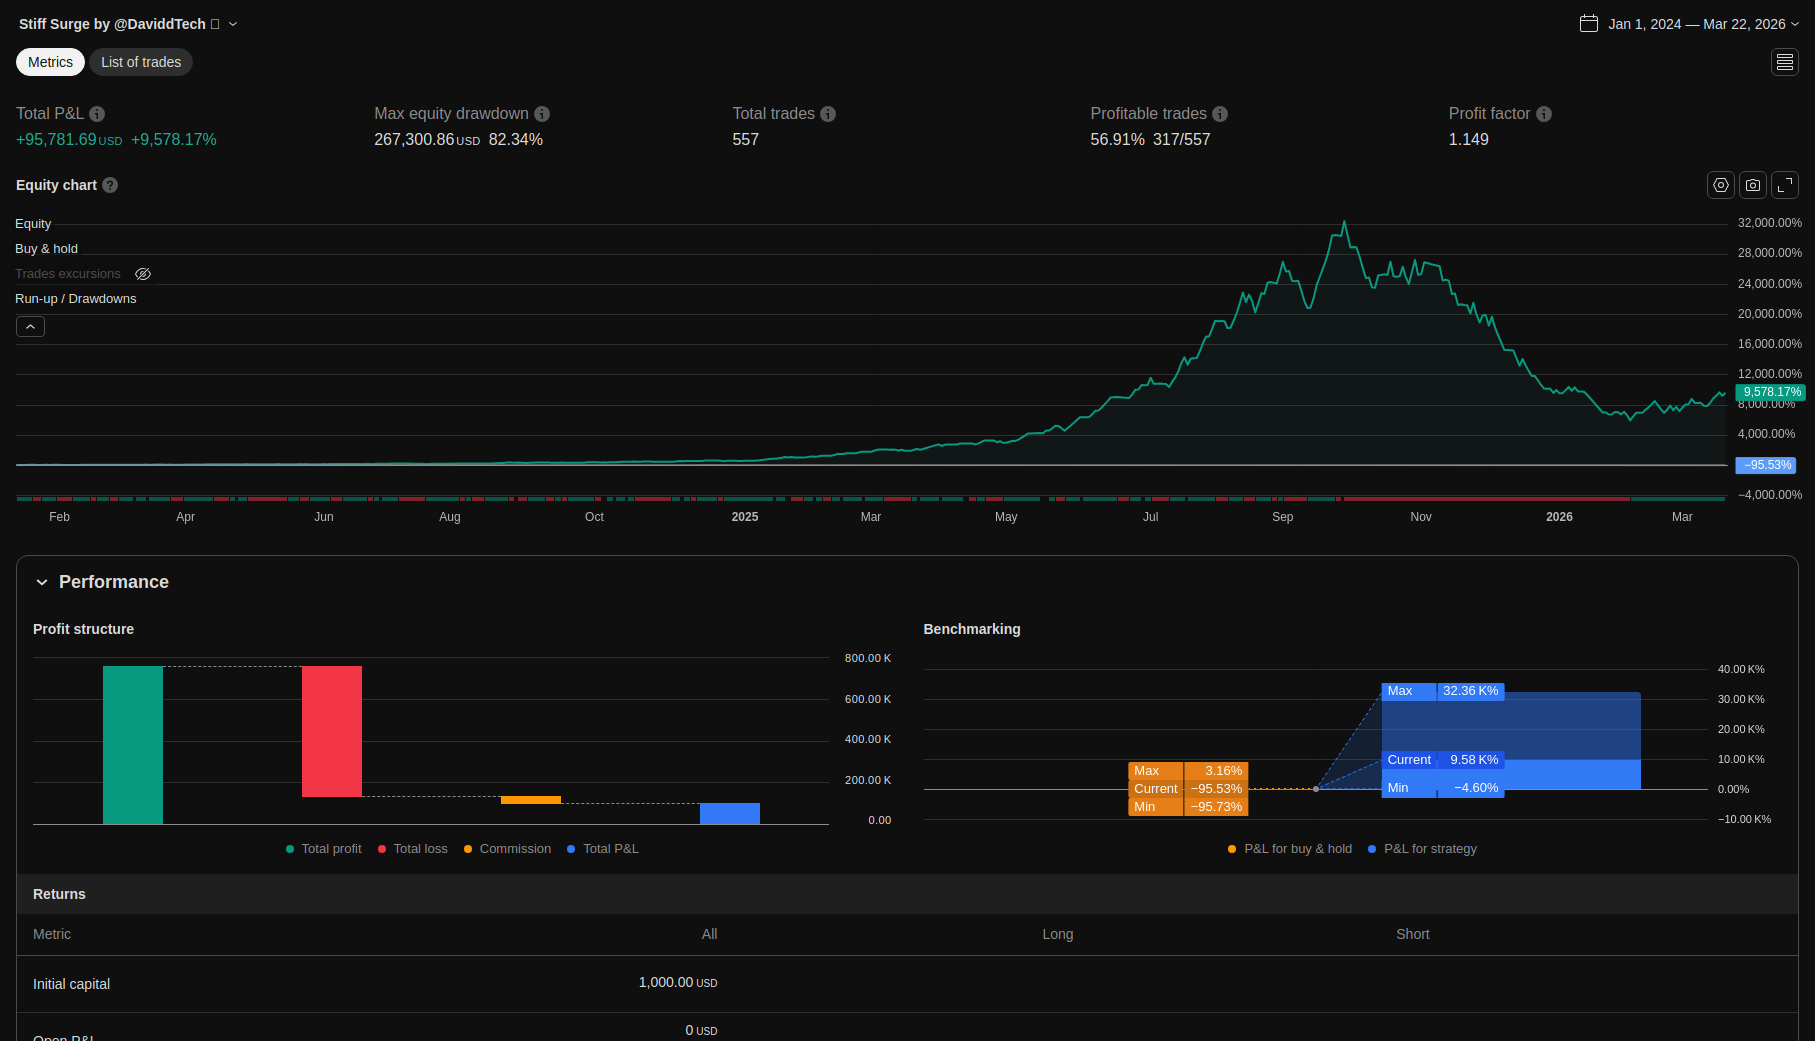Click the Total P&L legend label
Screen dimensions: 1815x1041
click(x=610, y=849)
